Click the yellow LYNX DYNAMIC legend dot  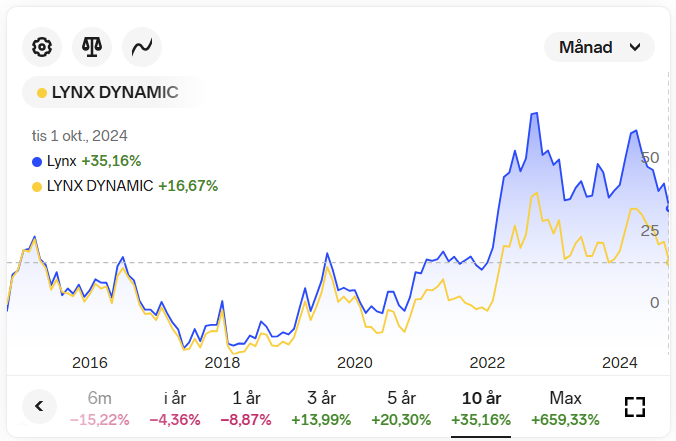coord(37,185)
